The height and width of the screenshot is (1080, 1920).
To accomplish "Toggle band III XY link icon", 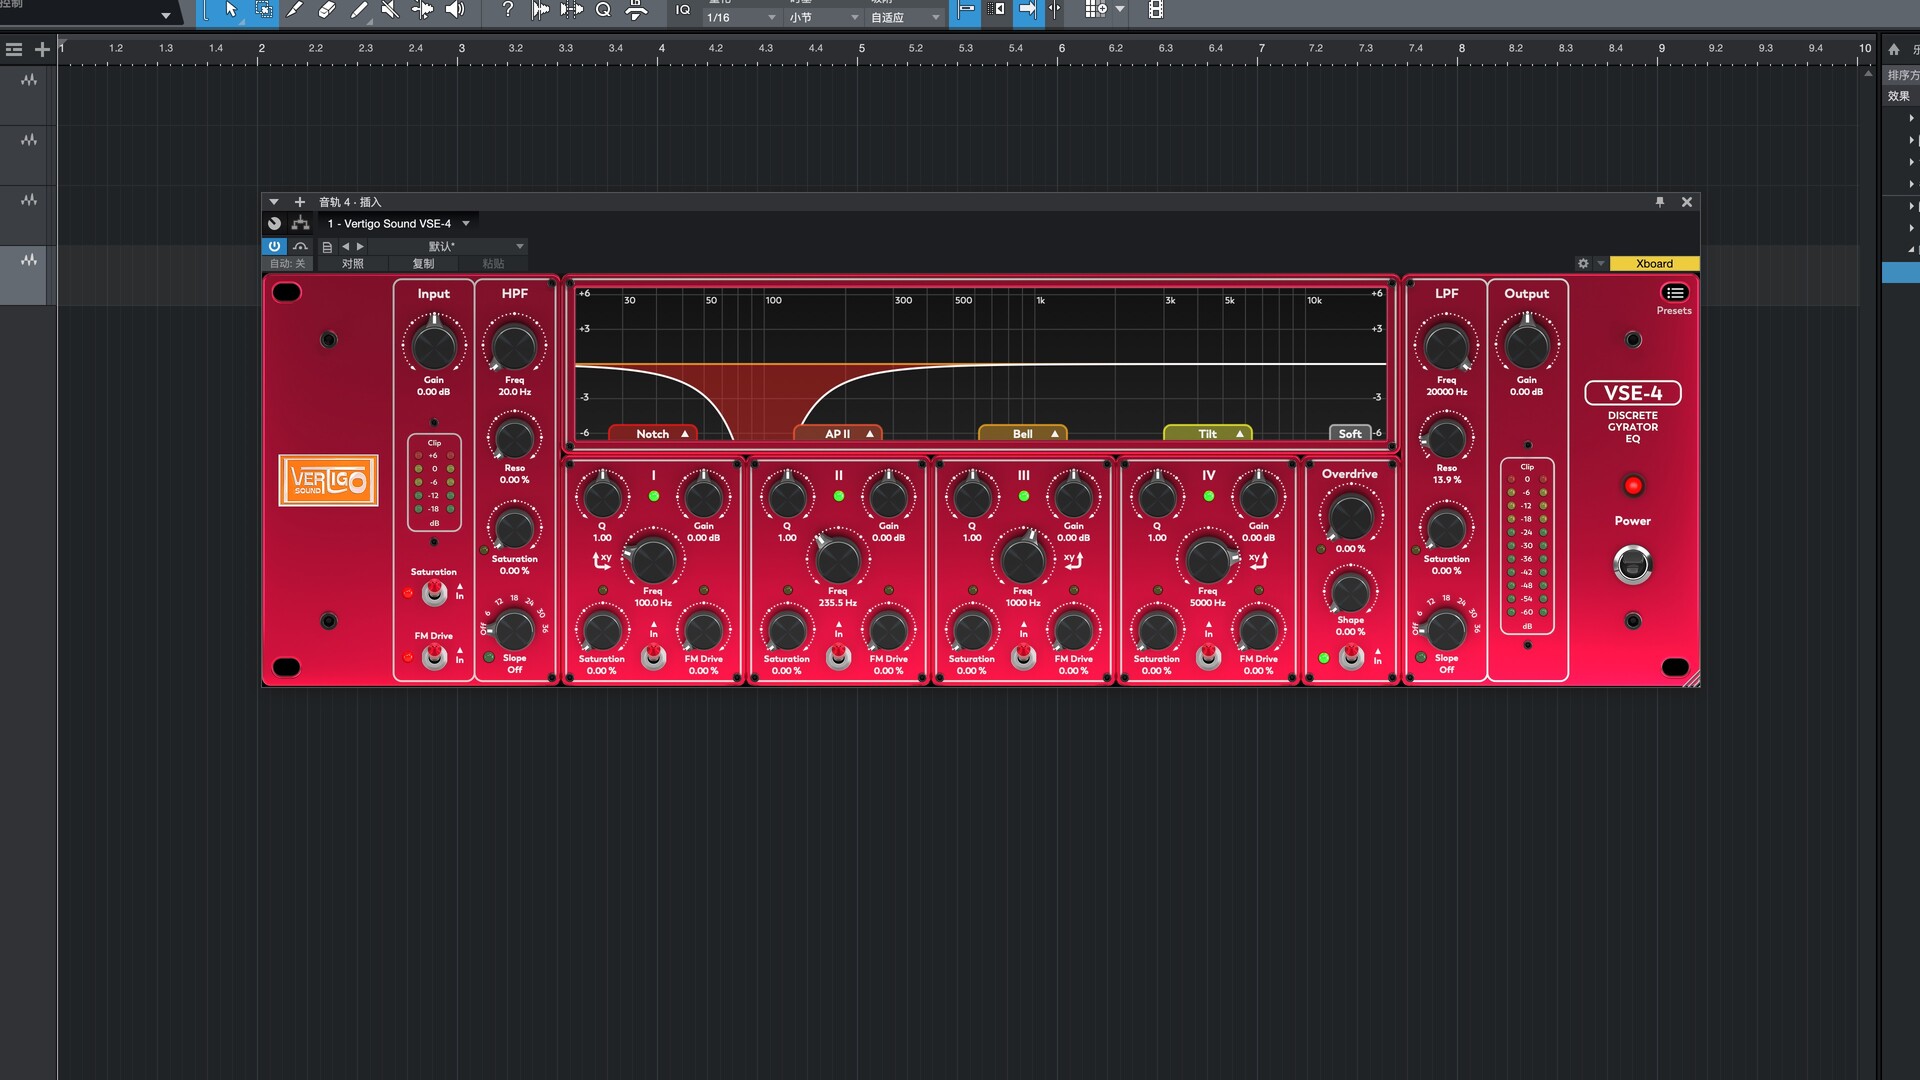I will [1073, 560].
